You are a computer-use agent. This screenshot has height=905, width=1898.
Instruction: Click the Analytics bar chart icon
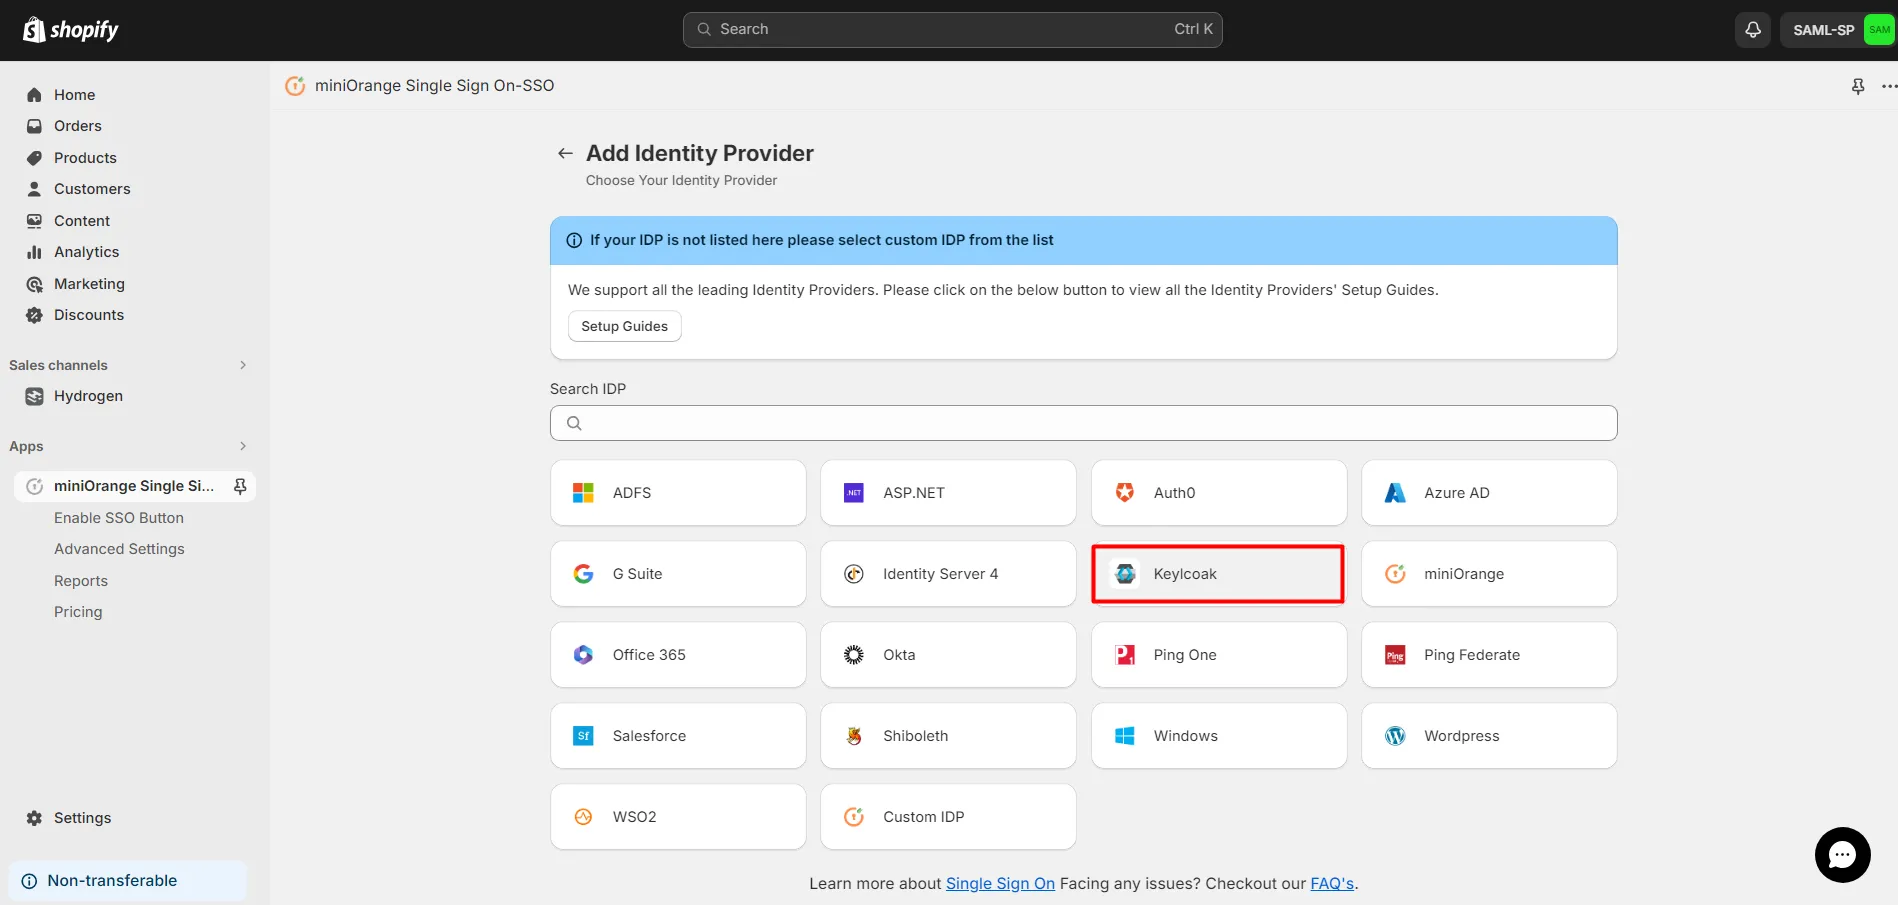(x=34, y=252)
